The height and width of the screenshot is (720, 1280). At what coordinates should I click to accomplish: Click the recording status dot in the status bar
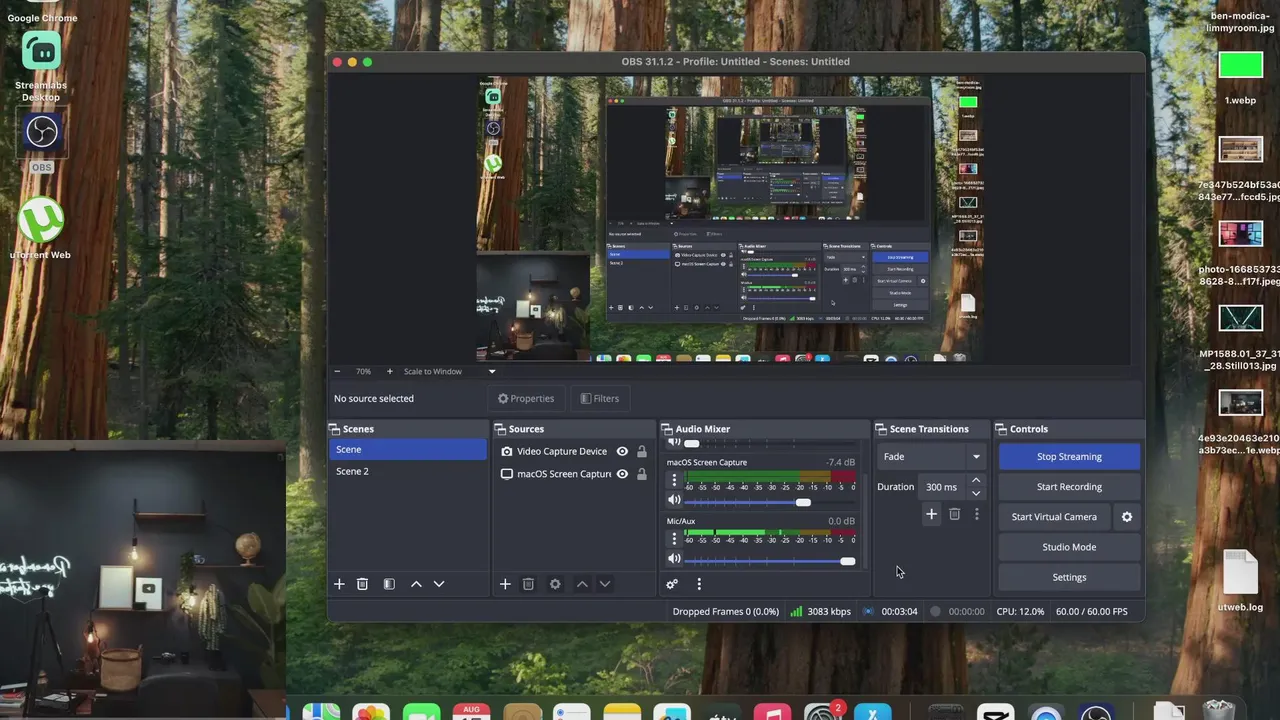(x=935, y=611)
